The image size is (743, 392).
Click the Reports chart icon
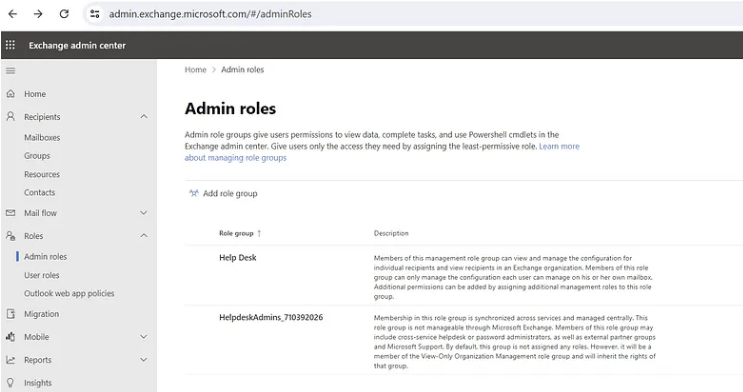point(10,360)
